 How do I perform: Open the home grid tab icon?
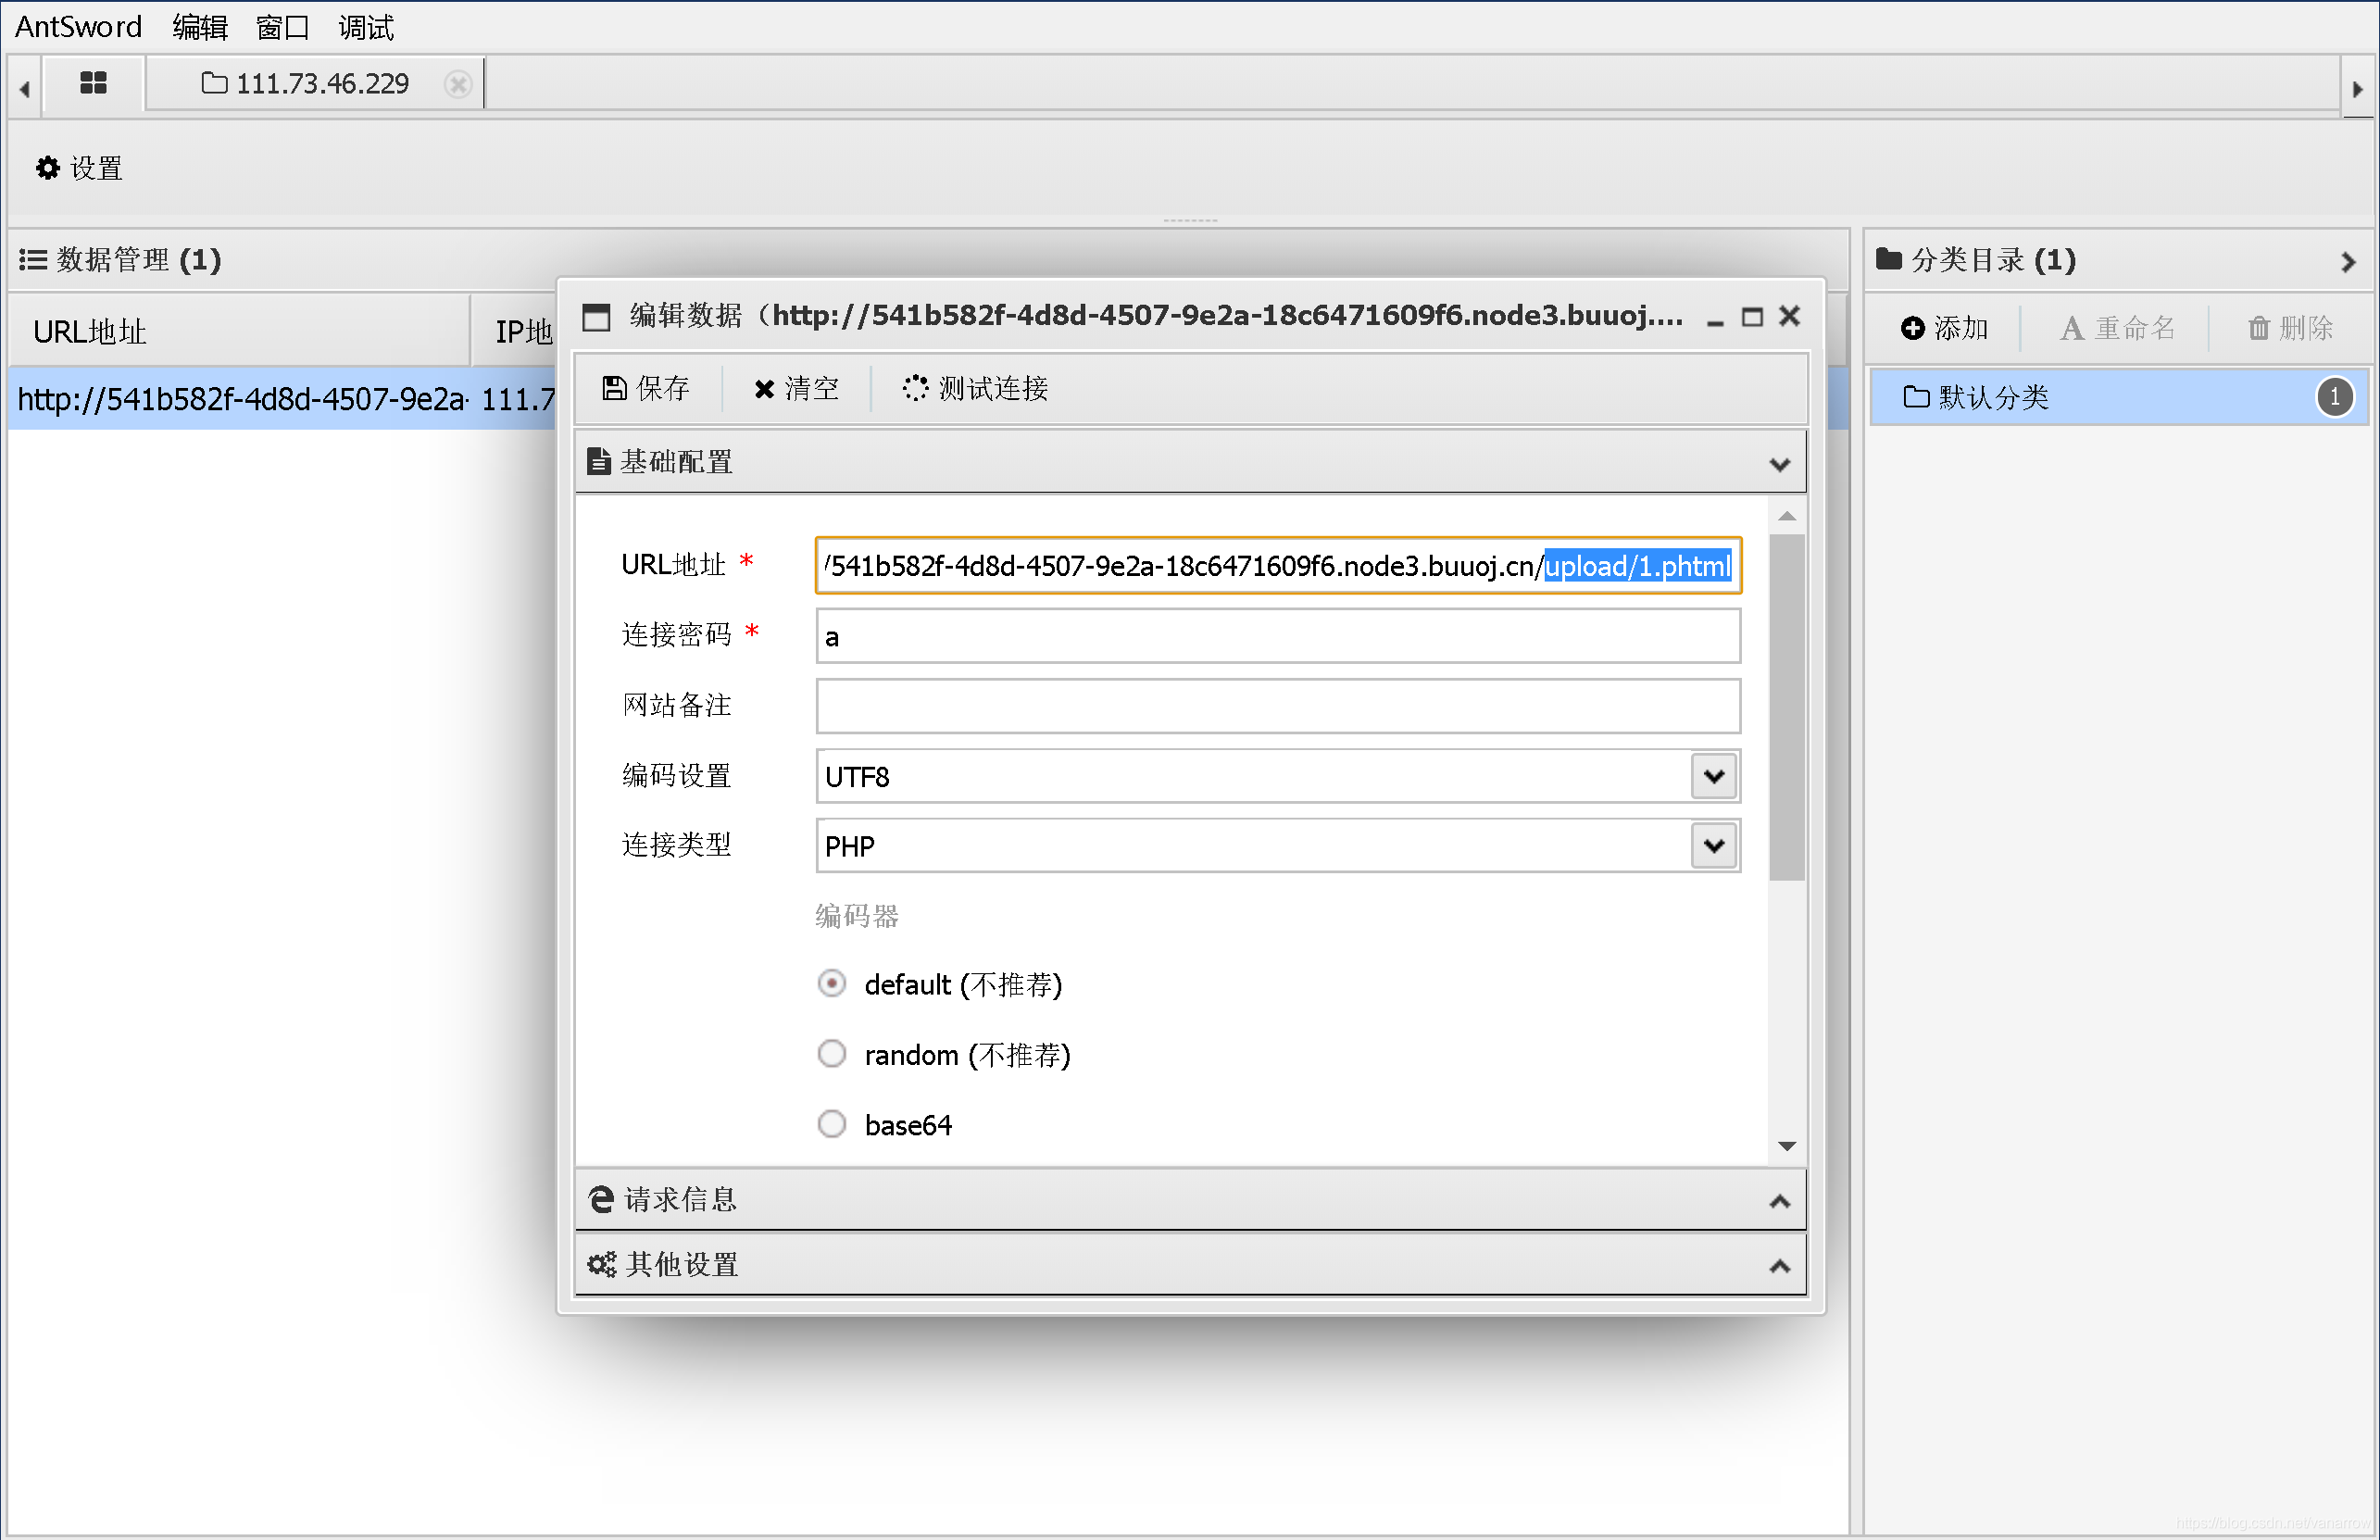[x=93, y=83]
